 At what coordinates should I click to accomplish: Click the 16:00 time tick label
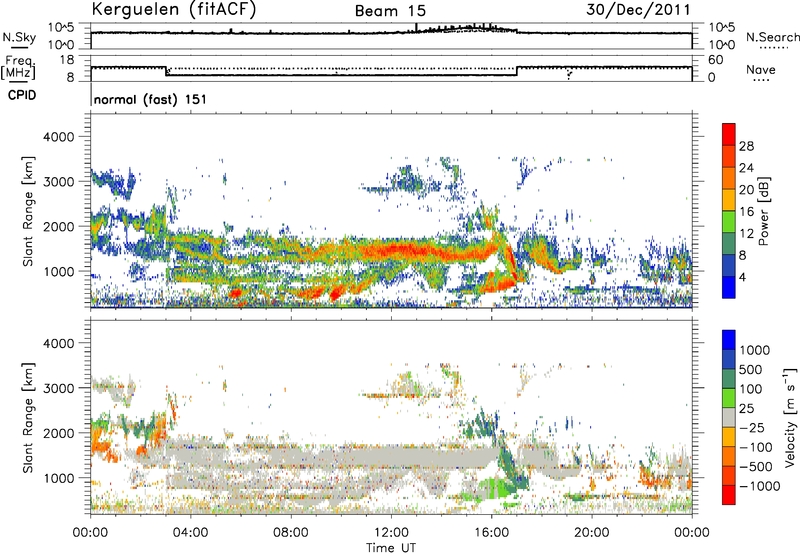[491, 533]
